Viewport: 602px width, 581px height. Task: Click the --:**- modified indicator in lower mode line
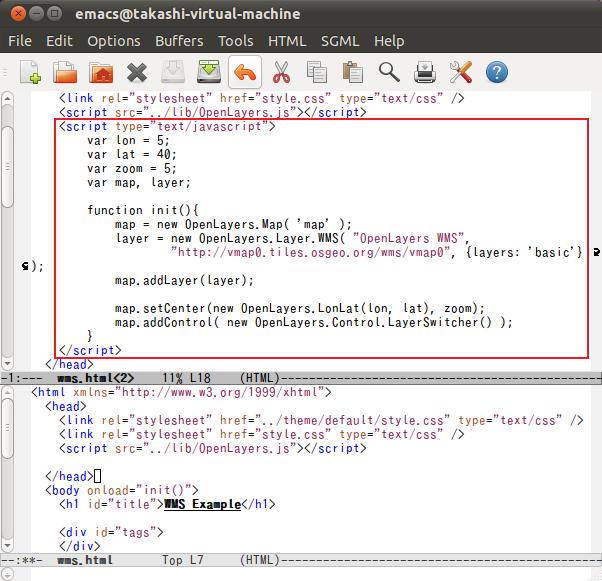22,560
